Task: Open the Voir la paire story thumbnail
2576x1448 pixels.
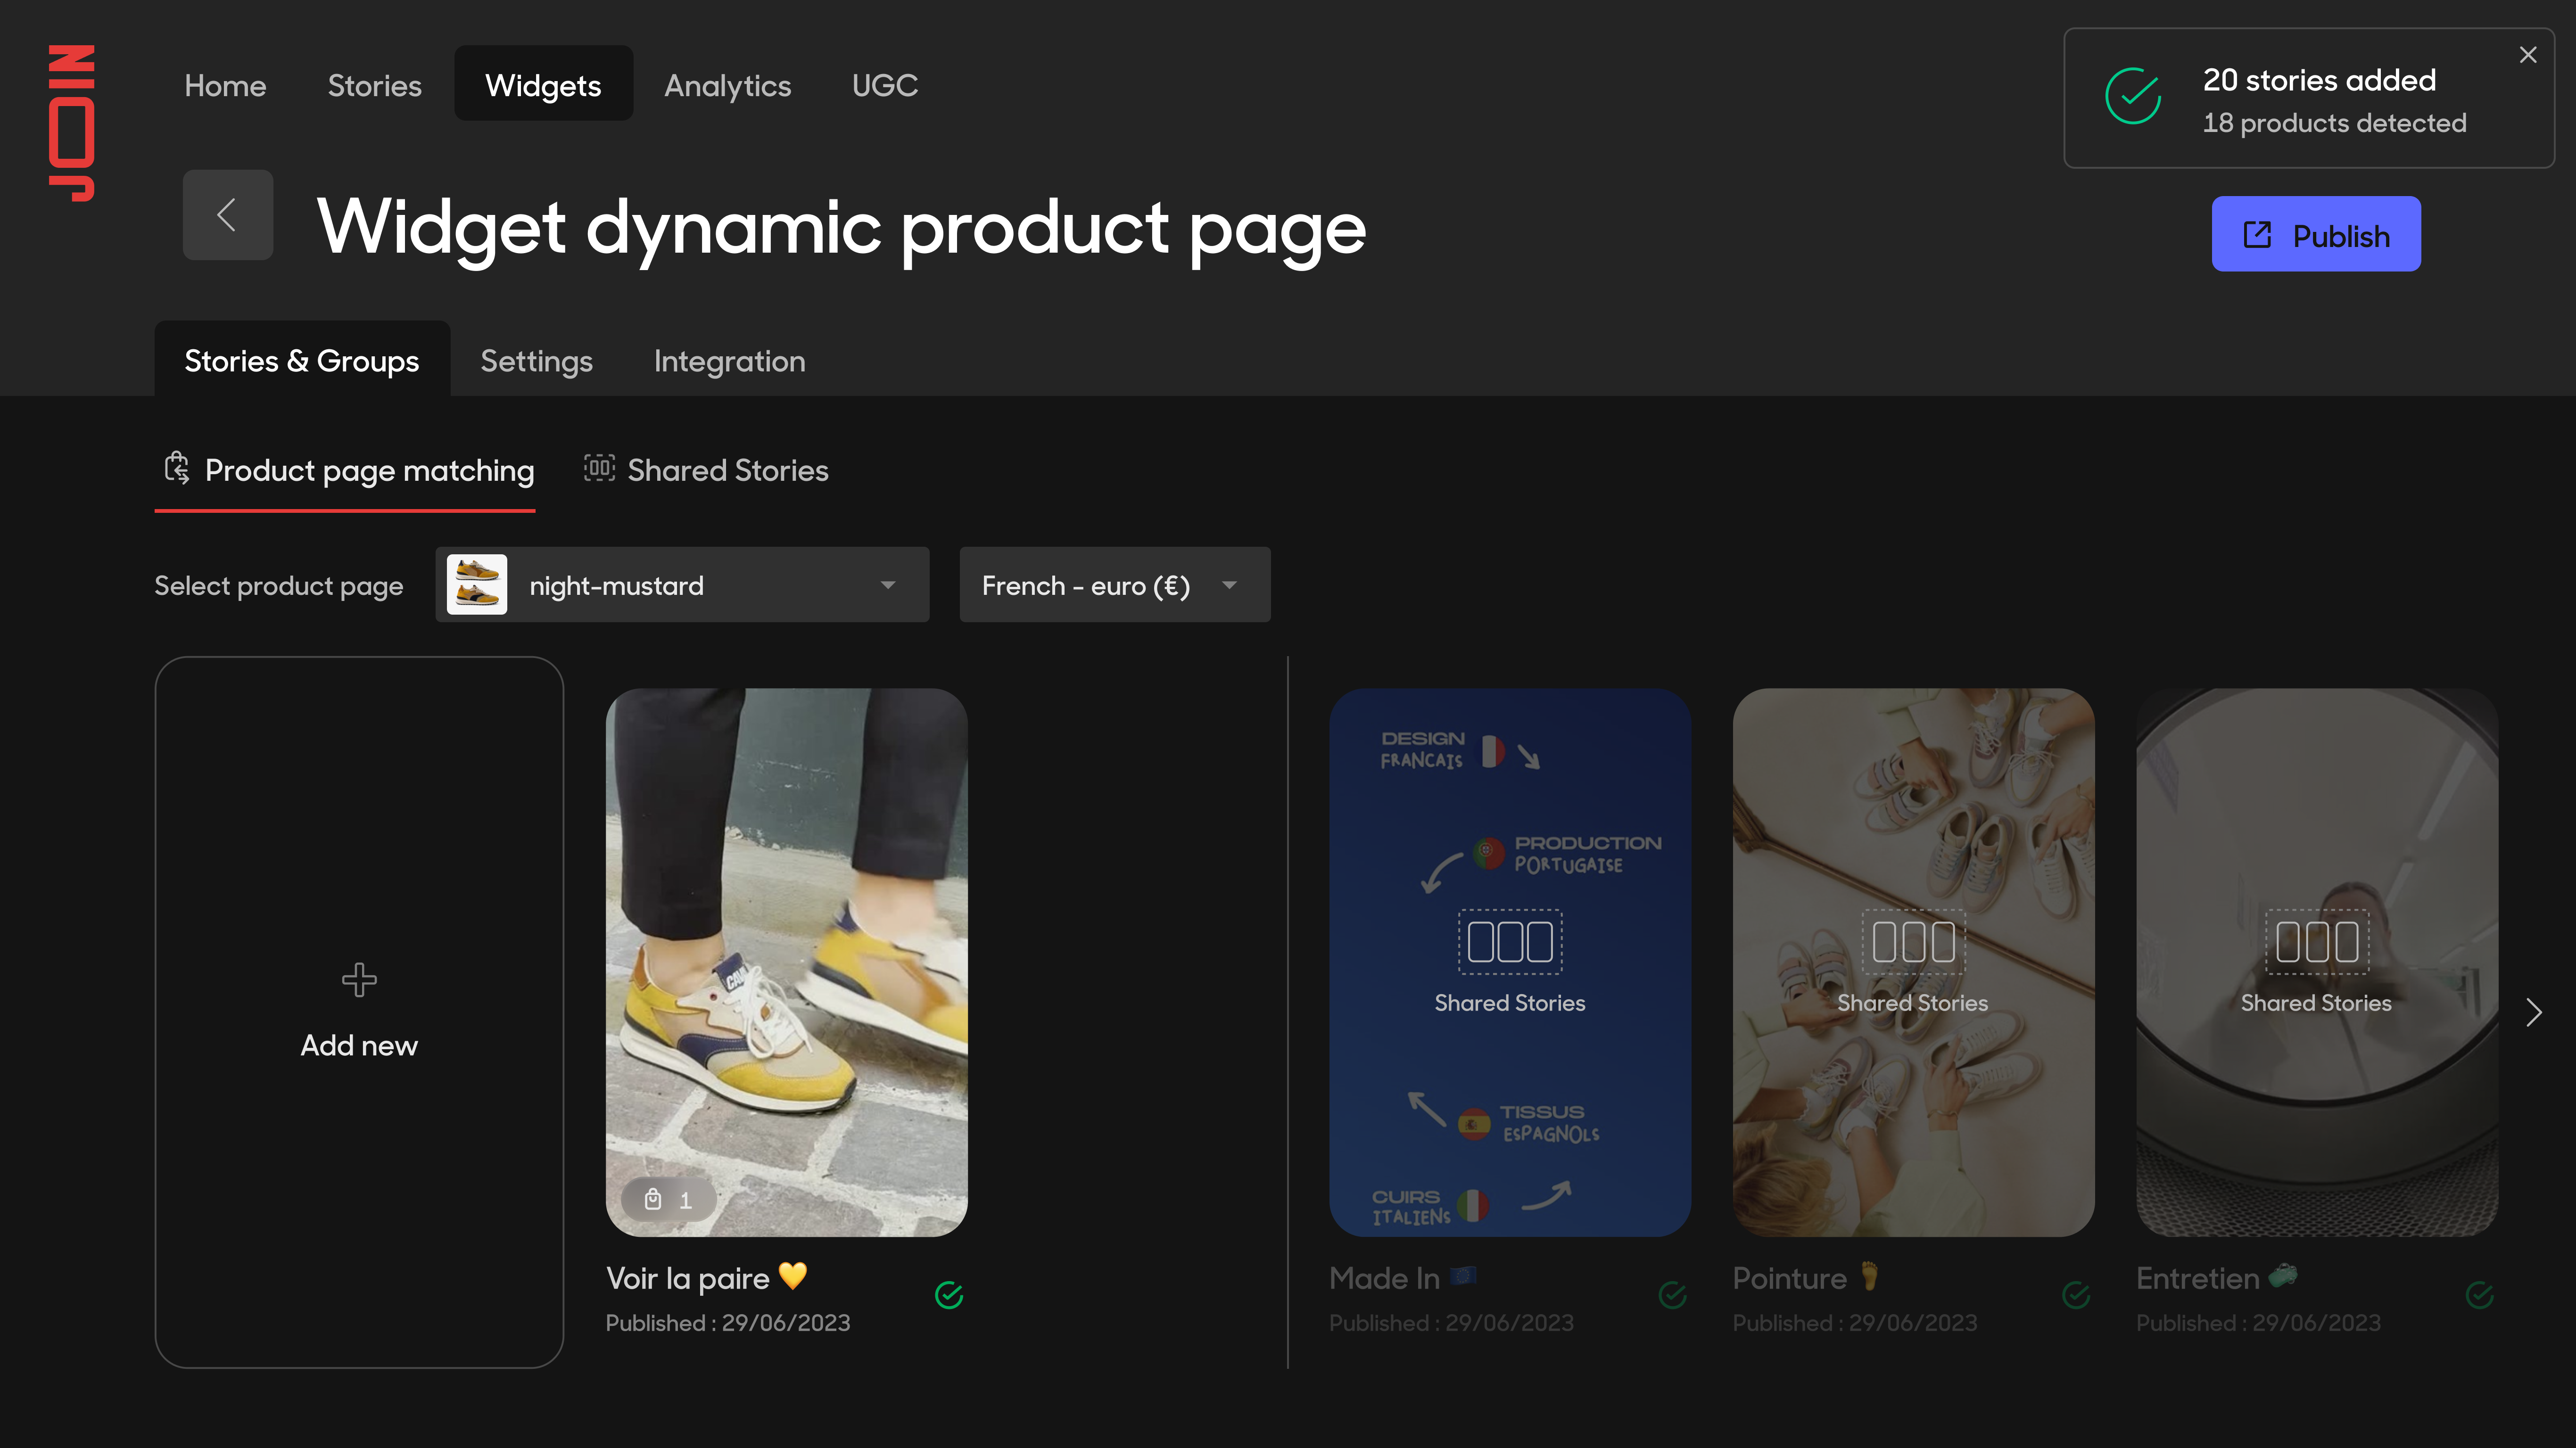Action: pyautogui.click(x=787, y=962)
